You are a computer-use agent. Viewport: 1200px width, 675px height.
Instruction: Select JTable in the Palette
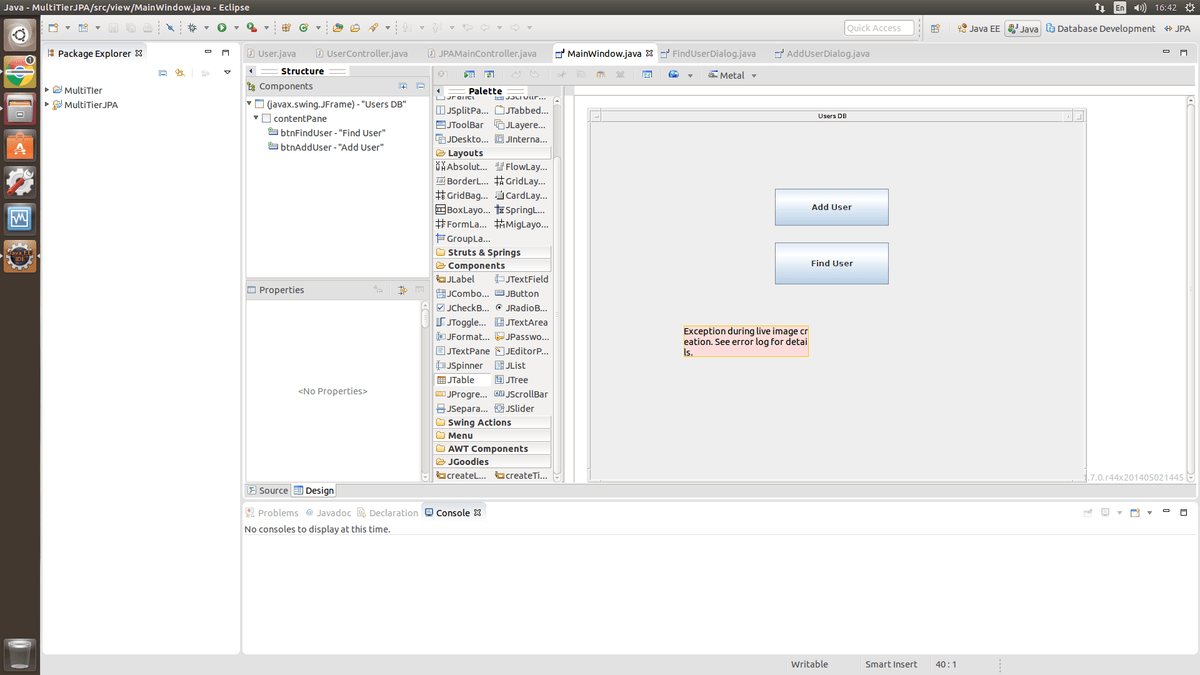pyautogui.click(x=462, y=380)
